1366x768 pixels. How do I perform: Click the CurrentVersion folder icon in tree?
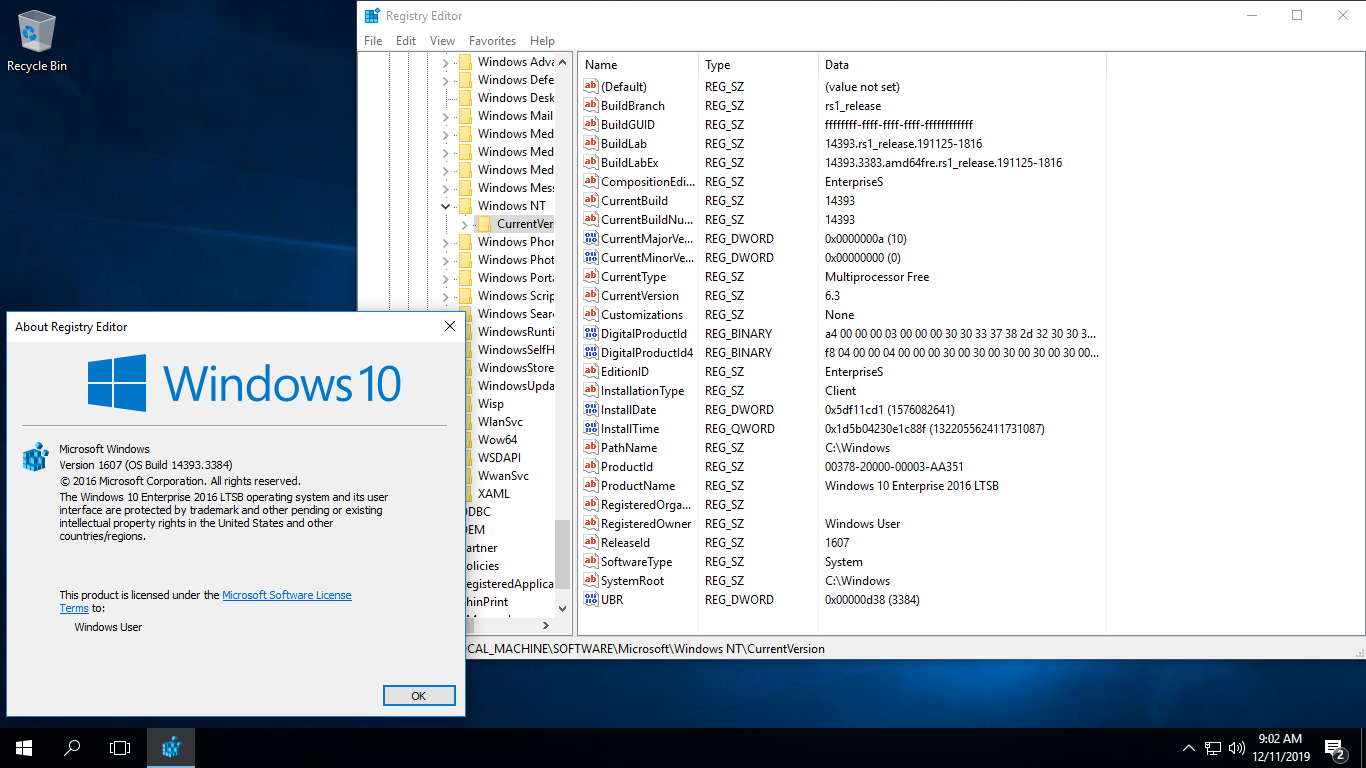click(x=484, y=224)
